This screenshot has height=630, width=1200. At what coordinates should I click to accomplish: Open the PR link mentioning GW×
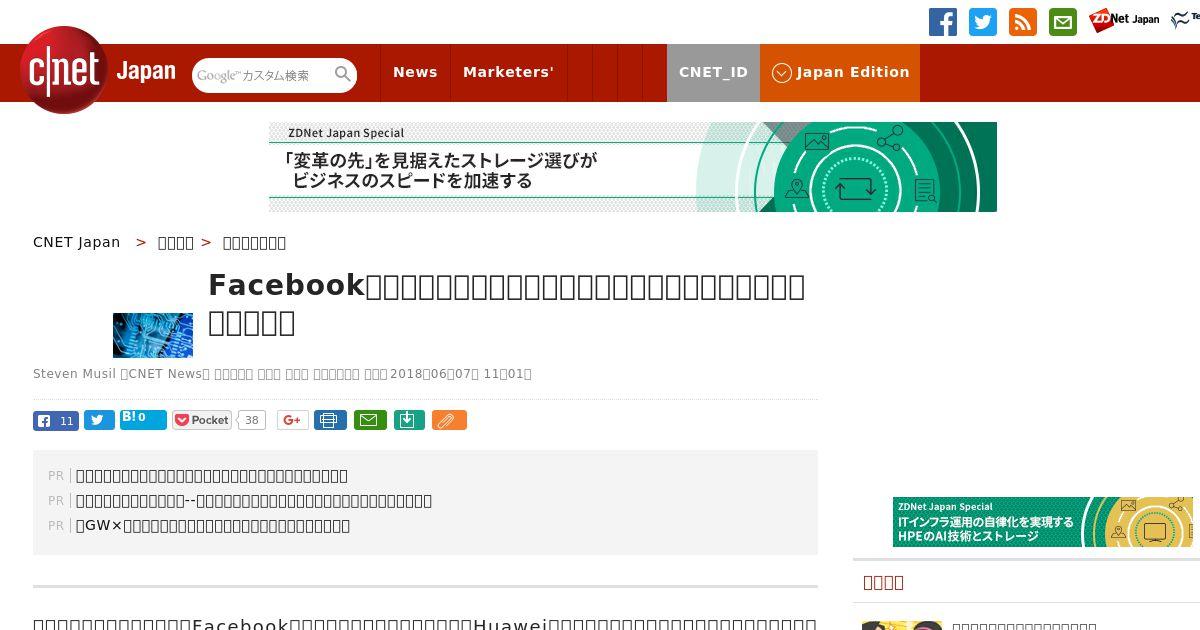click(213, 526)
